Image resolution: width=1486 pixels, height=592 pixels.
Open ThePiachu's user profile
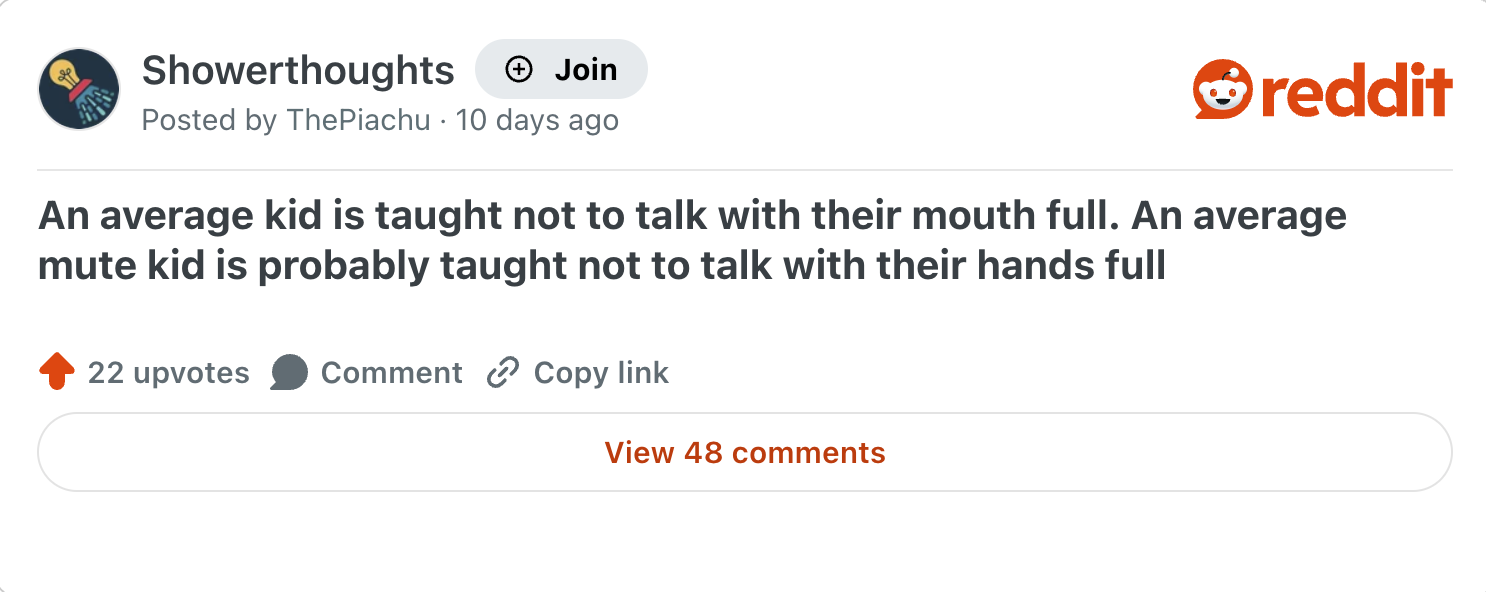pos(358,121)
